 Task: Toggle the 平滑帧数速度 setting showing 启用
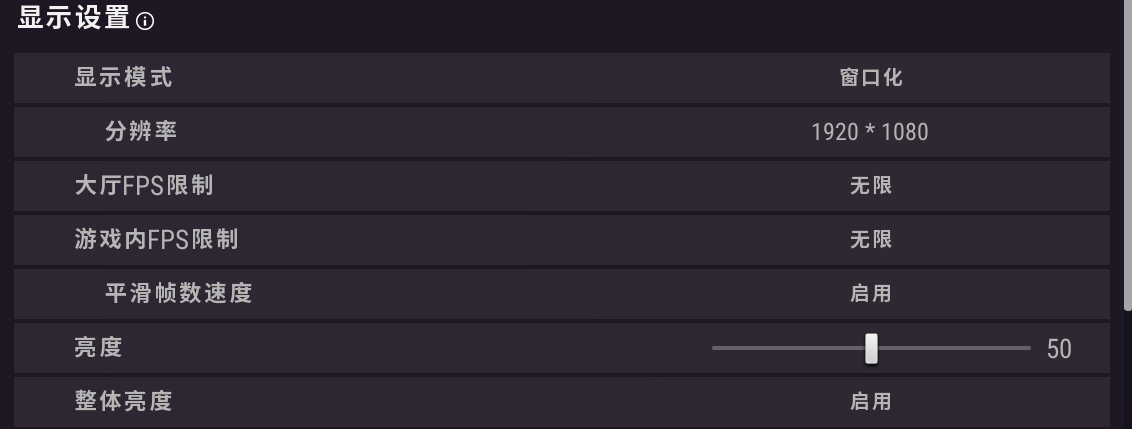870,293
